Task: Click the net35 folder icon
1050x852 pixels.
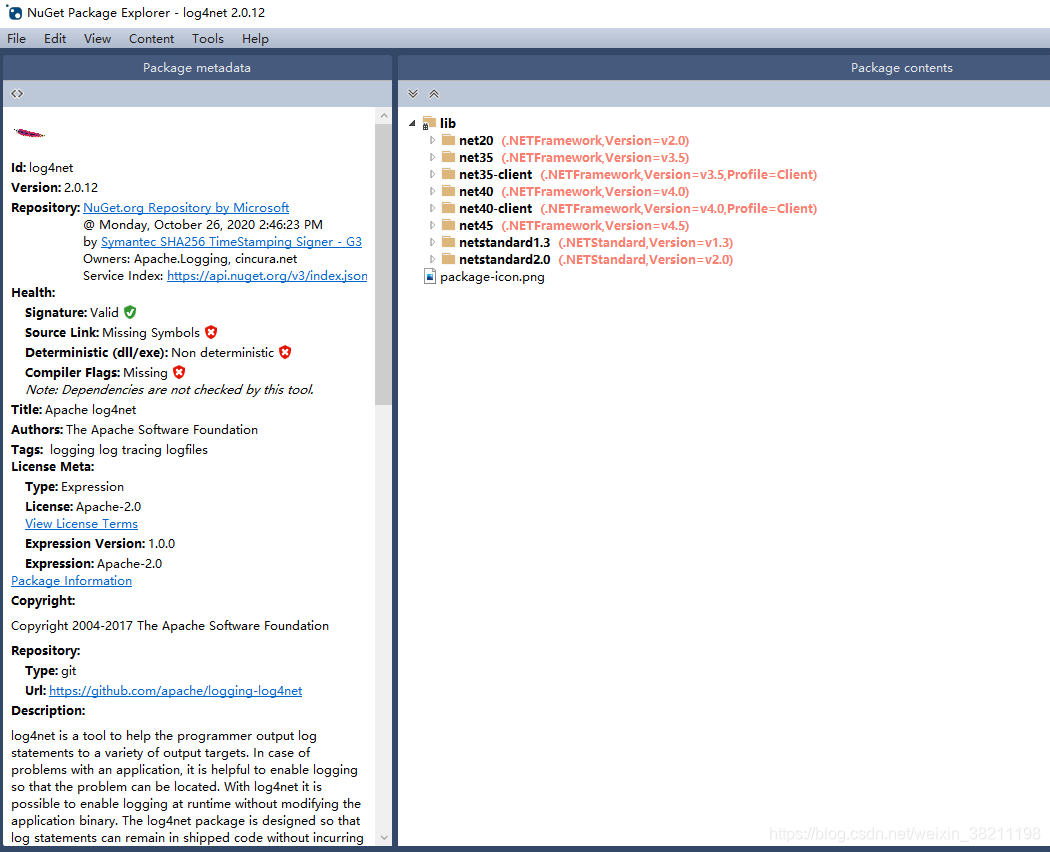Action: pyautogui.click(x=449, y=157)
